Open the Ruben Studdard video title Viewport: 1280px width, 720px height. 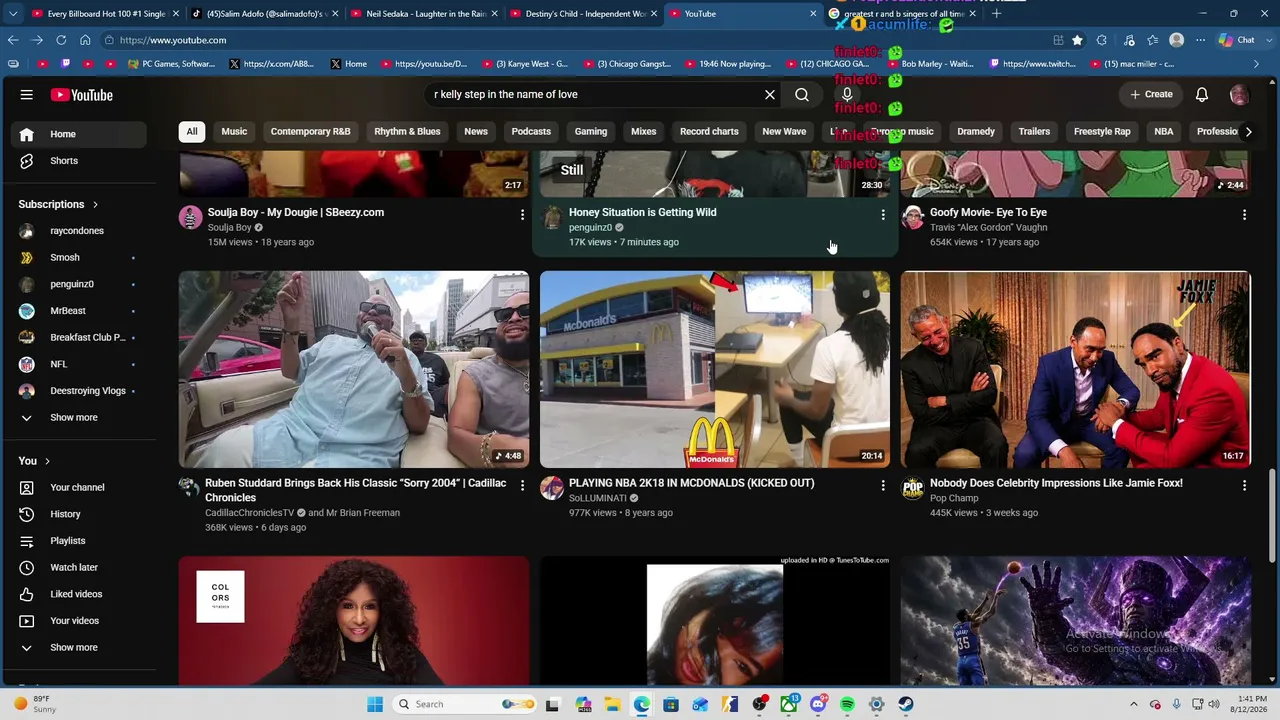pos(356,490)
